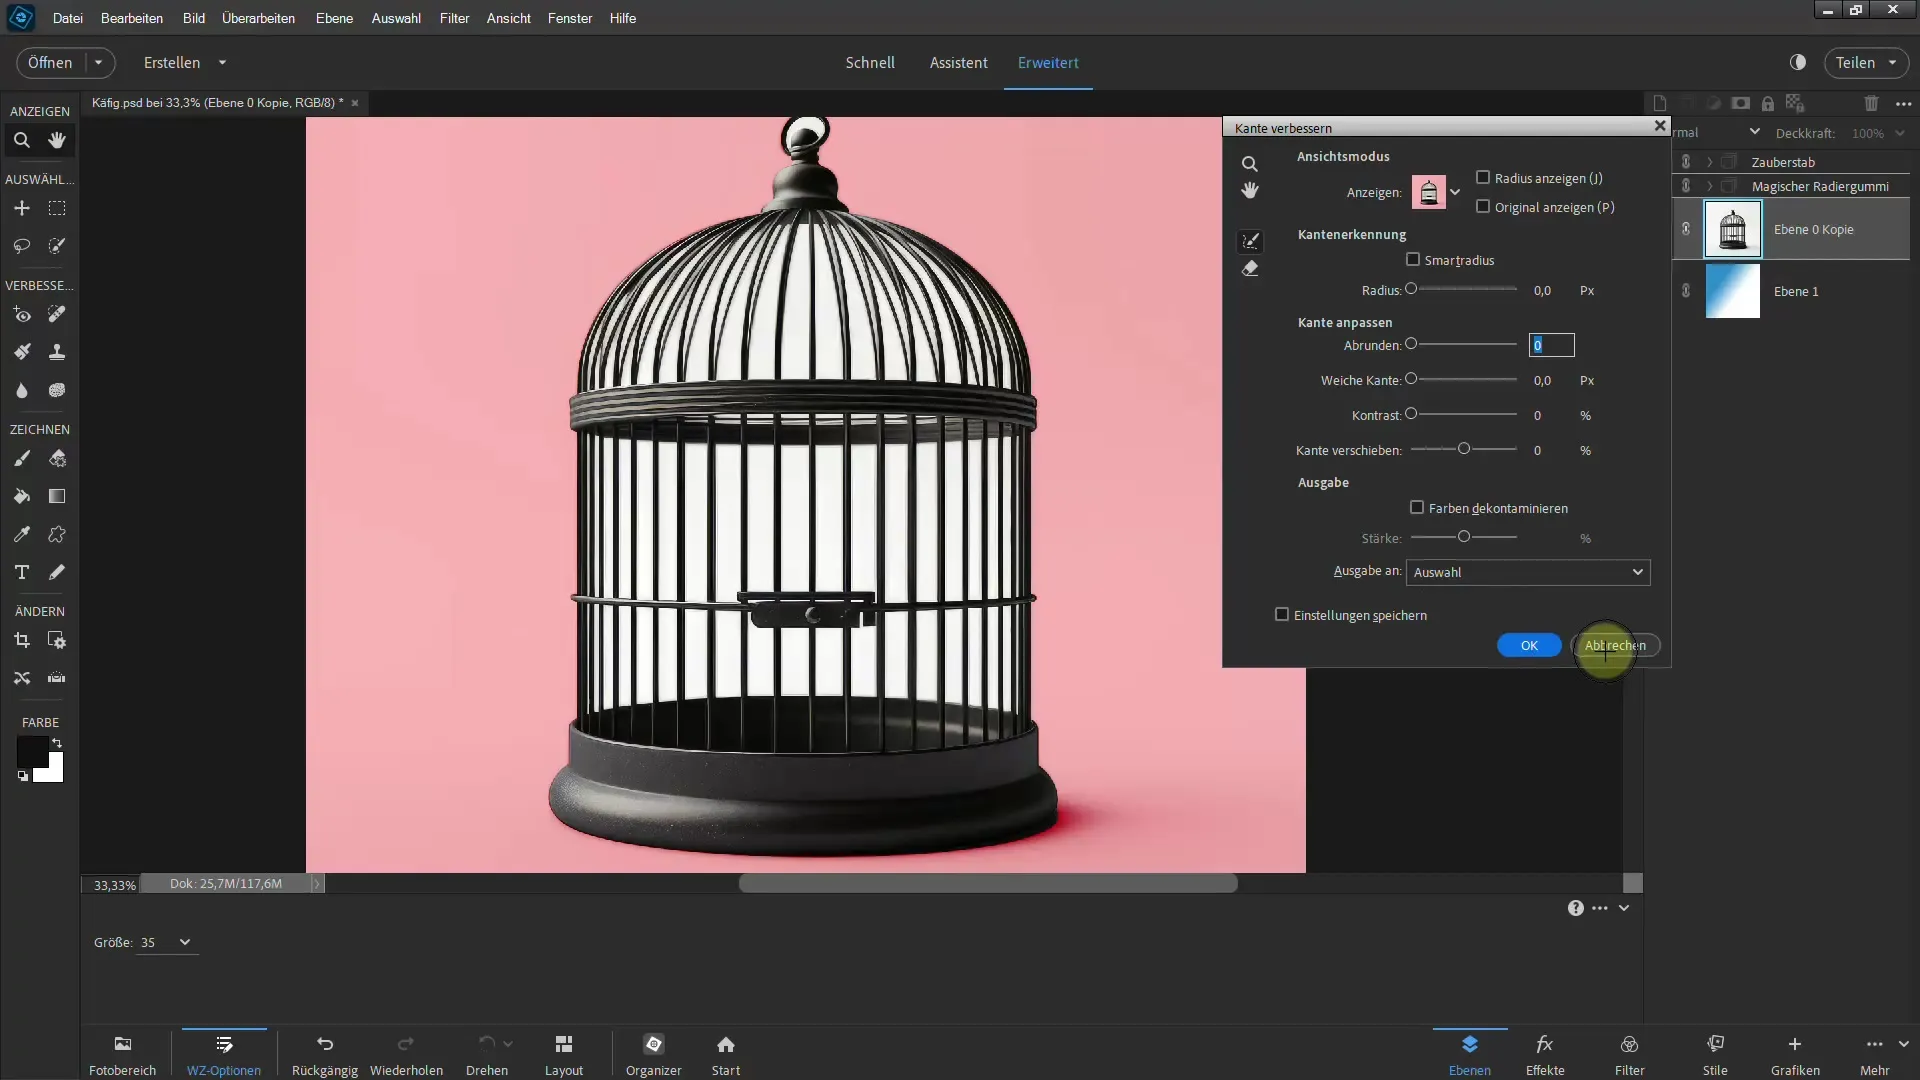Click the foreground black color swatch
This screenshot has width=1920, height=1080.
pyautogui.click(x=31, y=750)
